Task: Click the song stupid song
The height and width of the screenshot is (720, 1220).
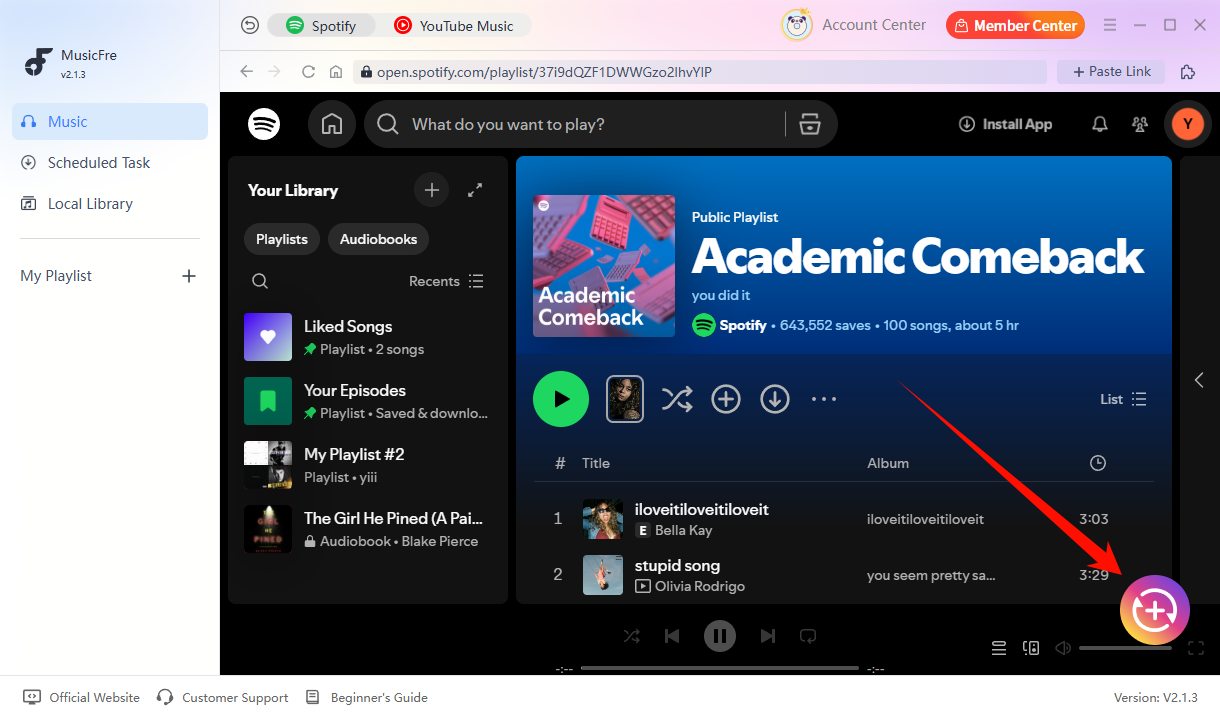Action: (677, 565)
